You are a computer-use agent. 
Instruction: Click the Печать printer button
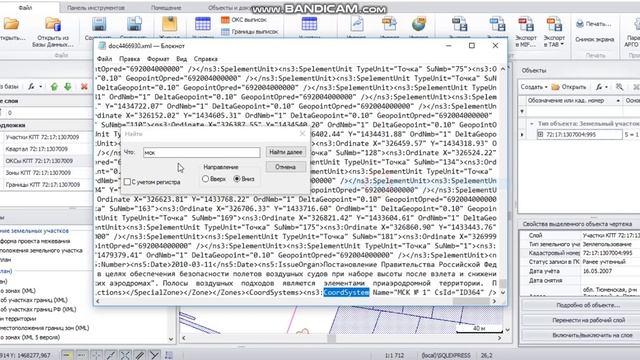click(x=593, y=24)
